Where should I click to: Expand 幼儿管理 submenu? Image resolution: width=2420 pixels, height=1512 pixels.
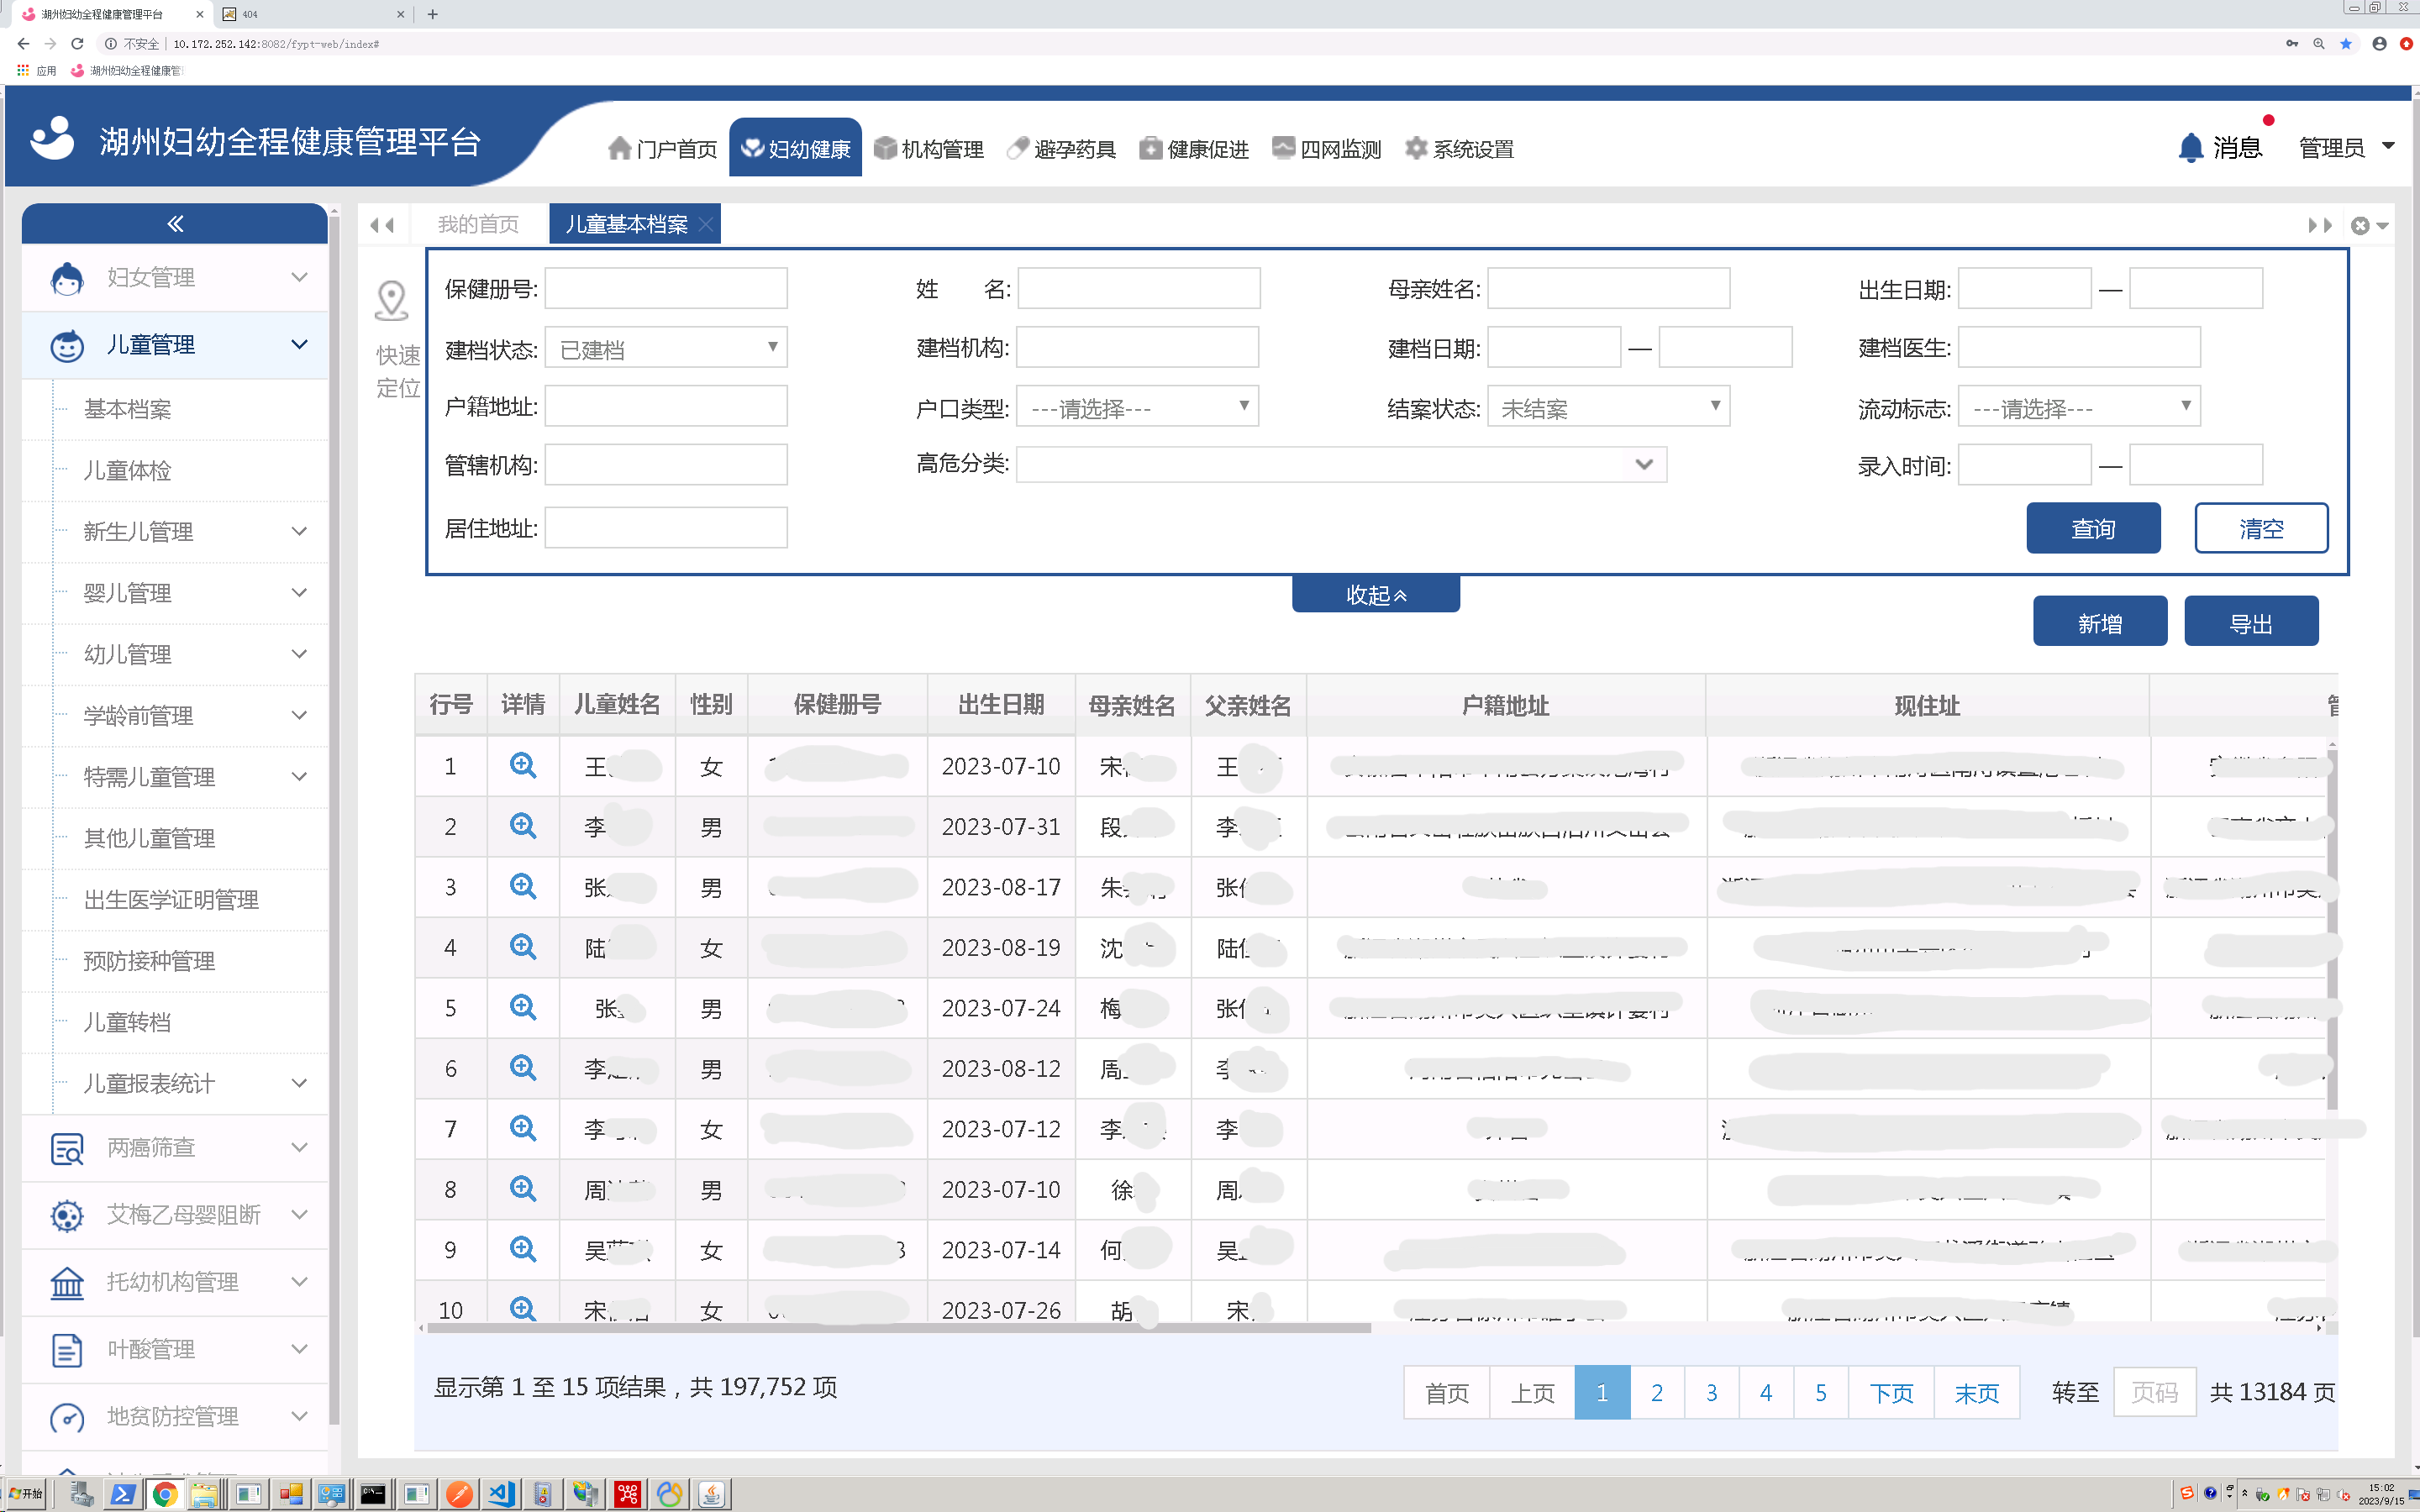[x=299, y=654]
